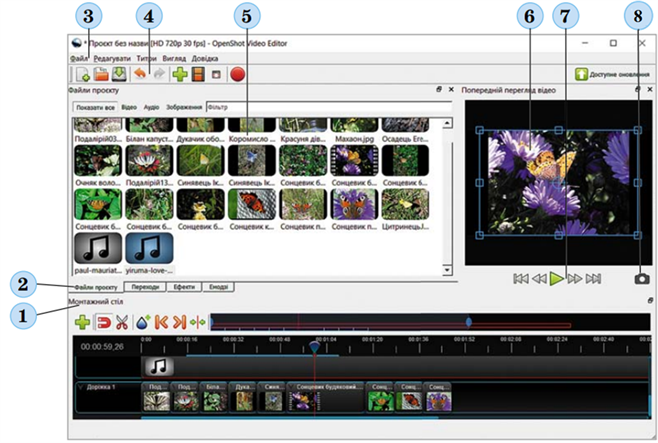Viewport: 658px width, 443px height.
Task: Jump to start of video preview
Action: (x=520, y=279)
